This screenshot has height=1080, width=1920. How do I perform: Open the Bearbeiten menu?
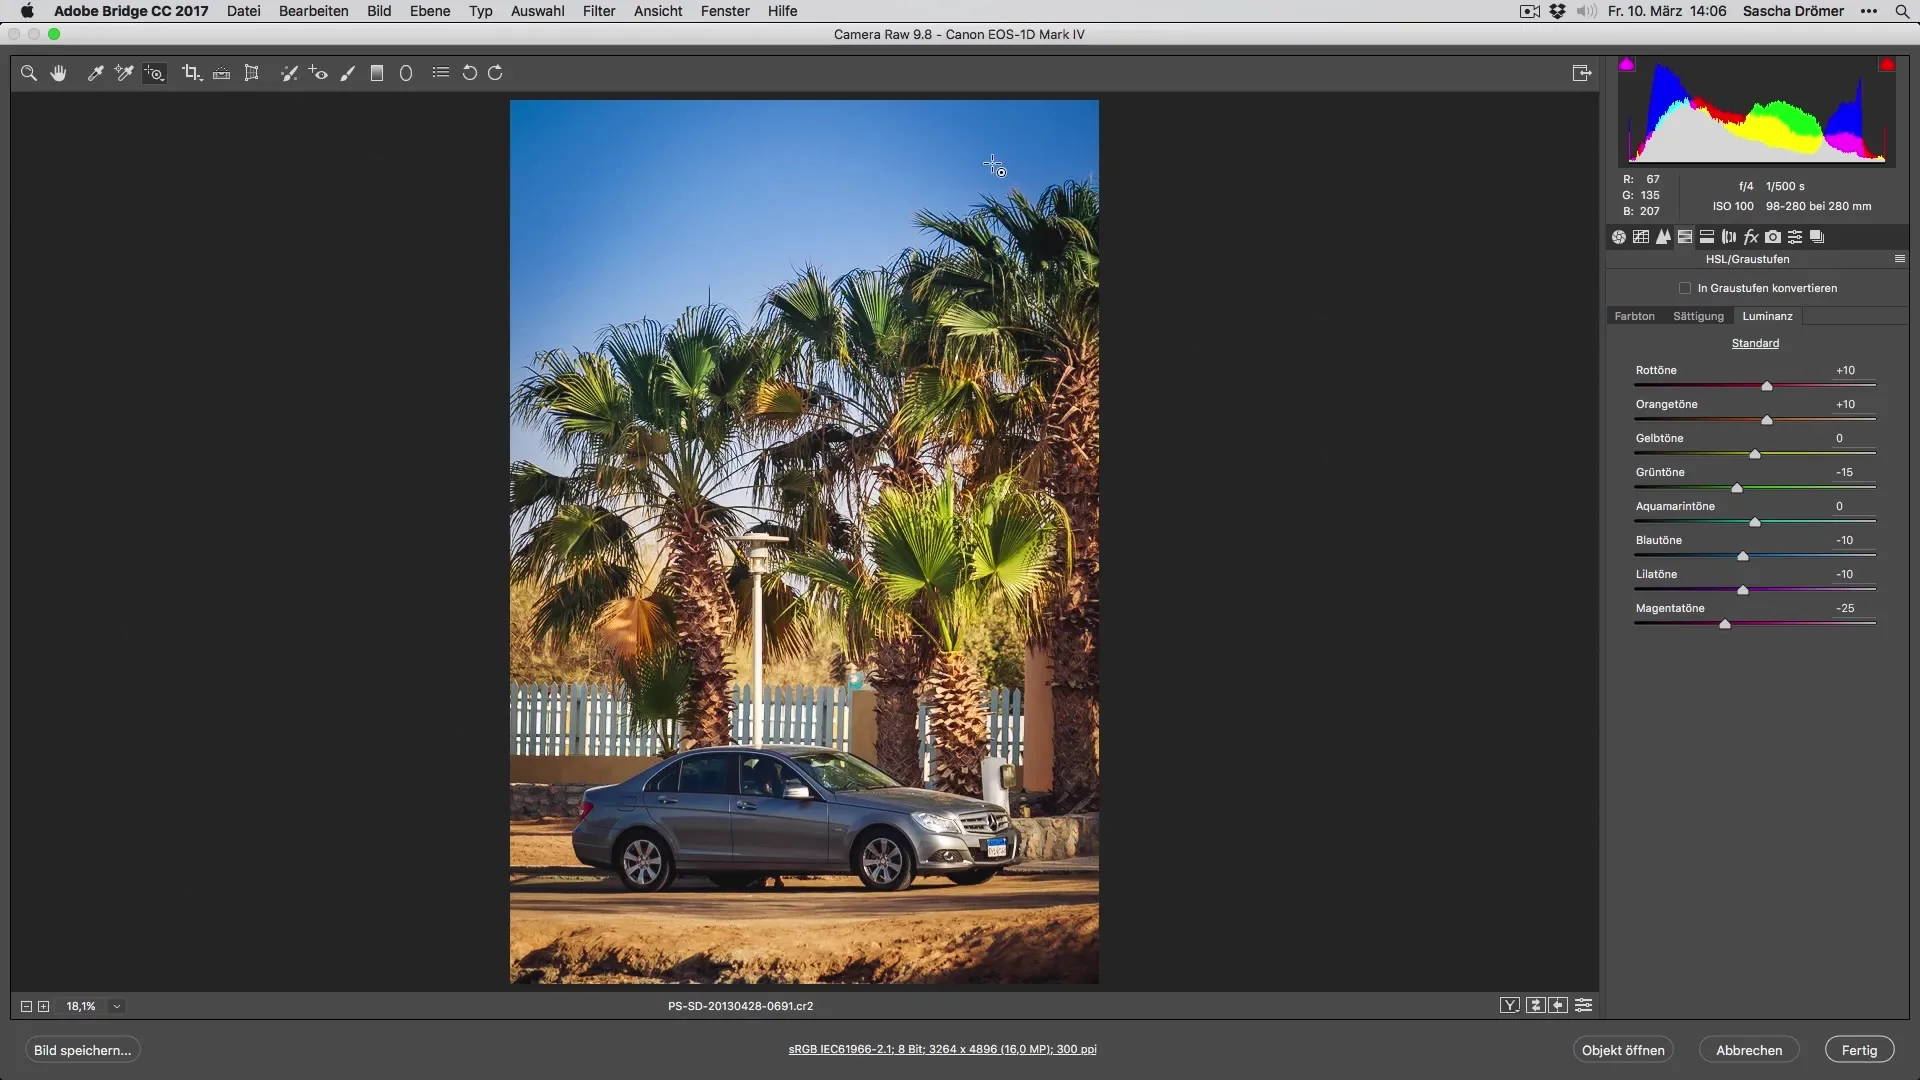[314, 11]
